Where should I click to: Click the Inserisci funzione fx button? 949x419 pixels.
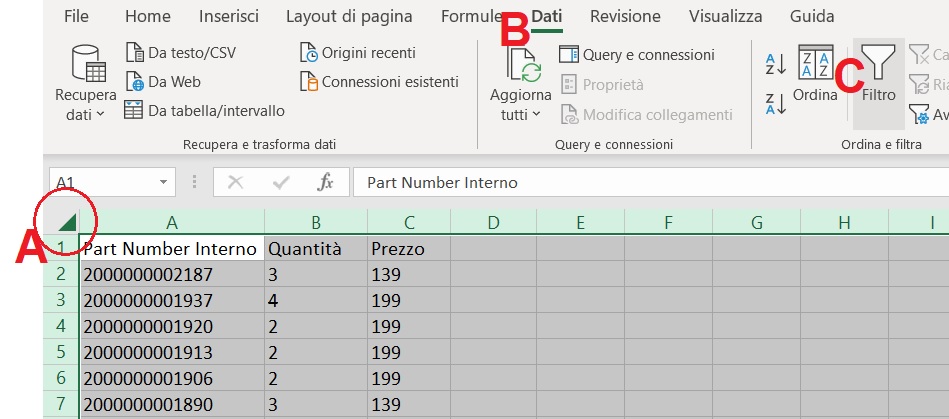(x=325, y=183)
